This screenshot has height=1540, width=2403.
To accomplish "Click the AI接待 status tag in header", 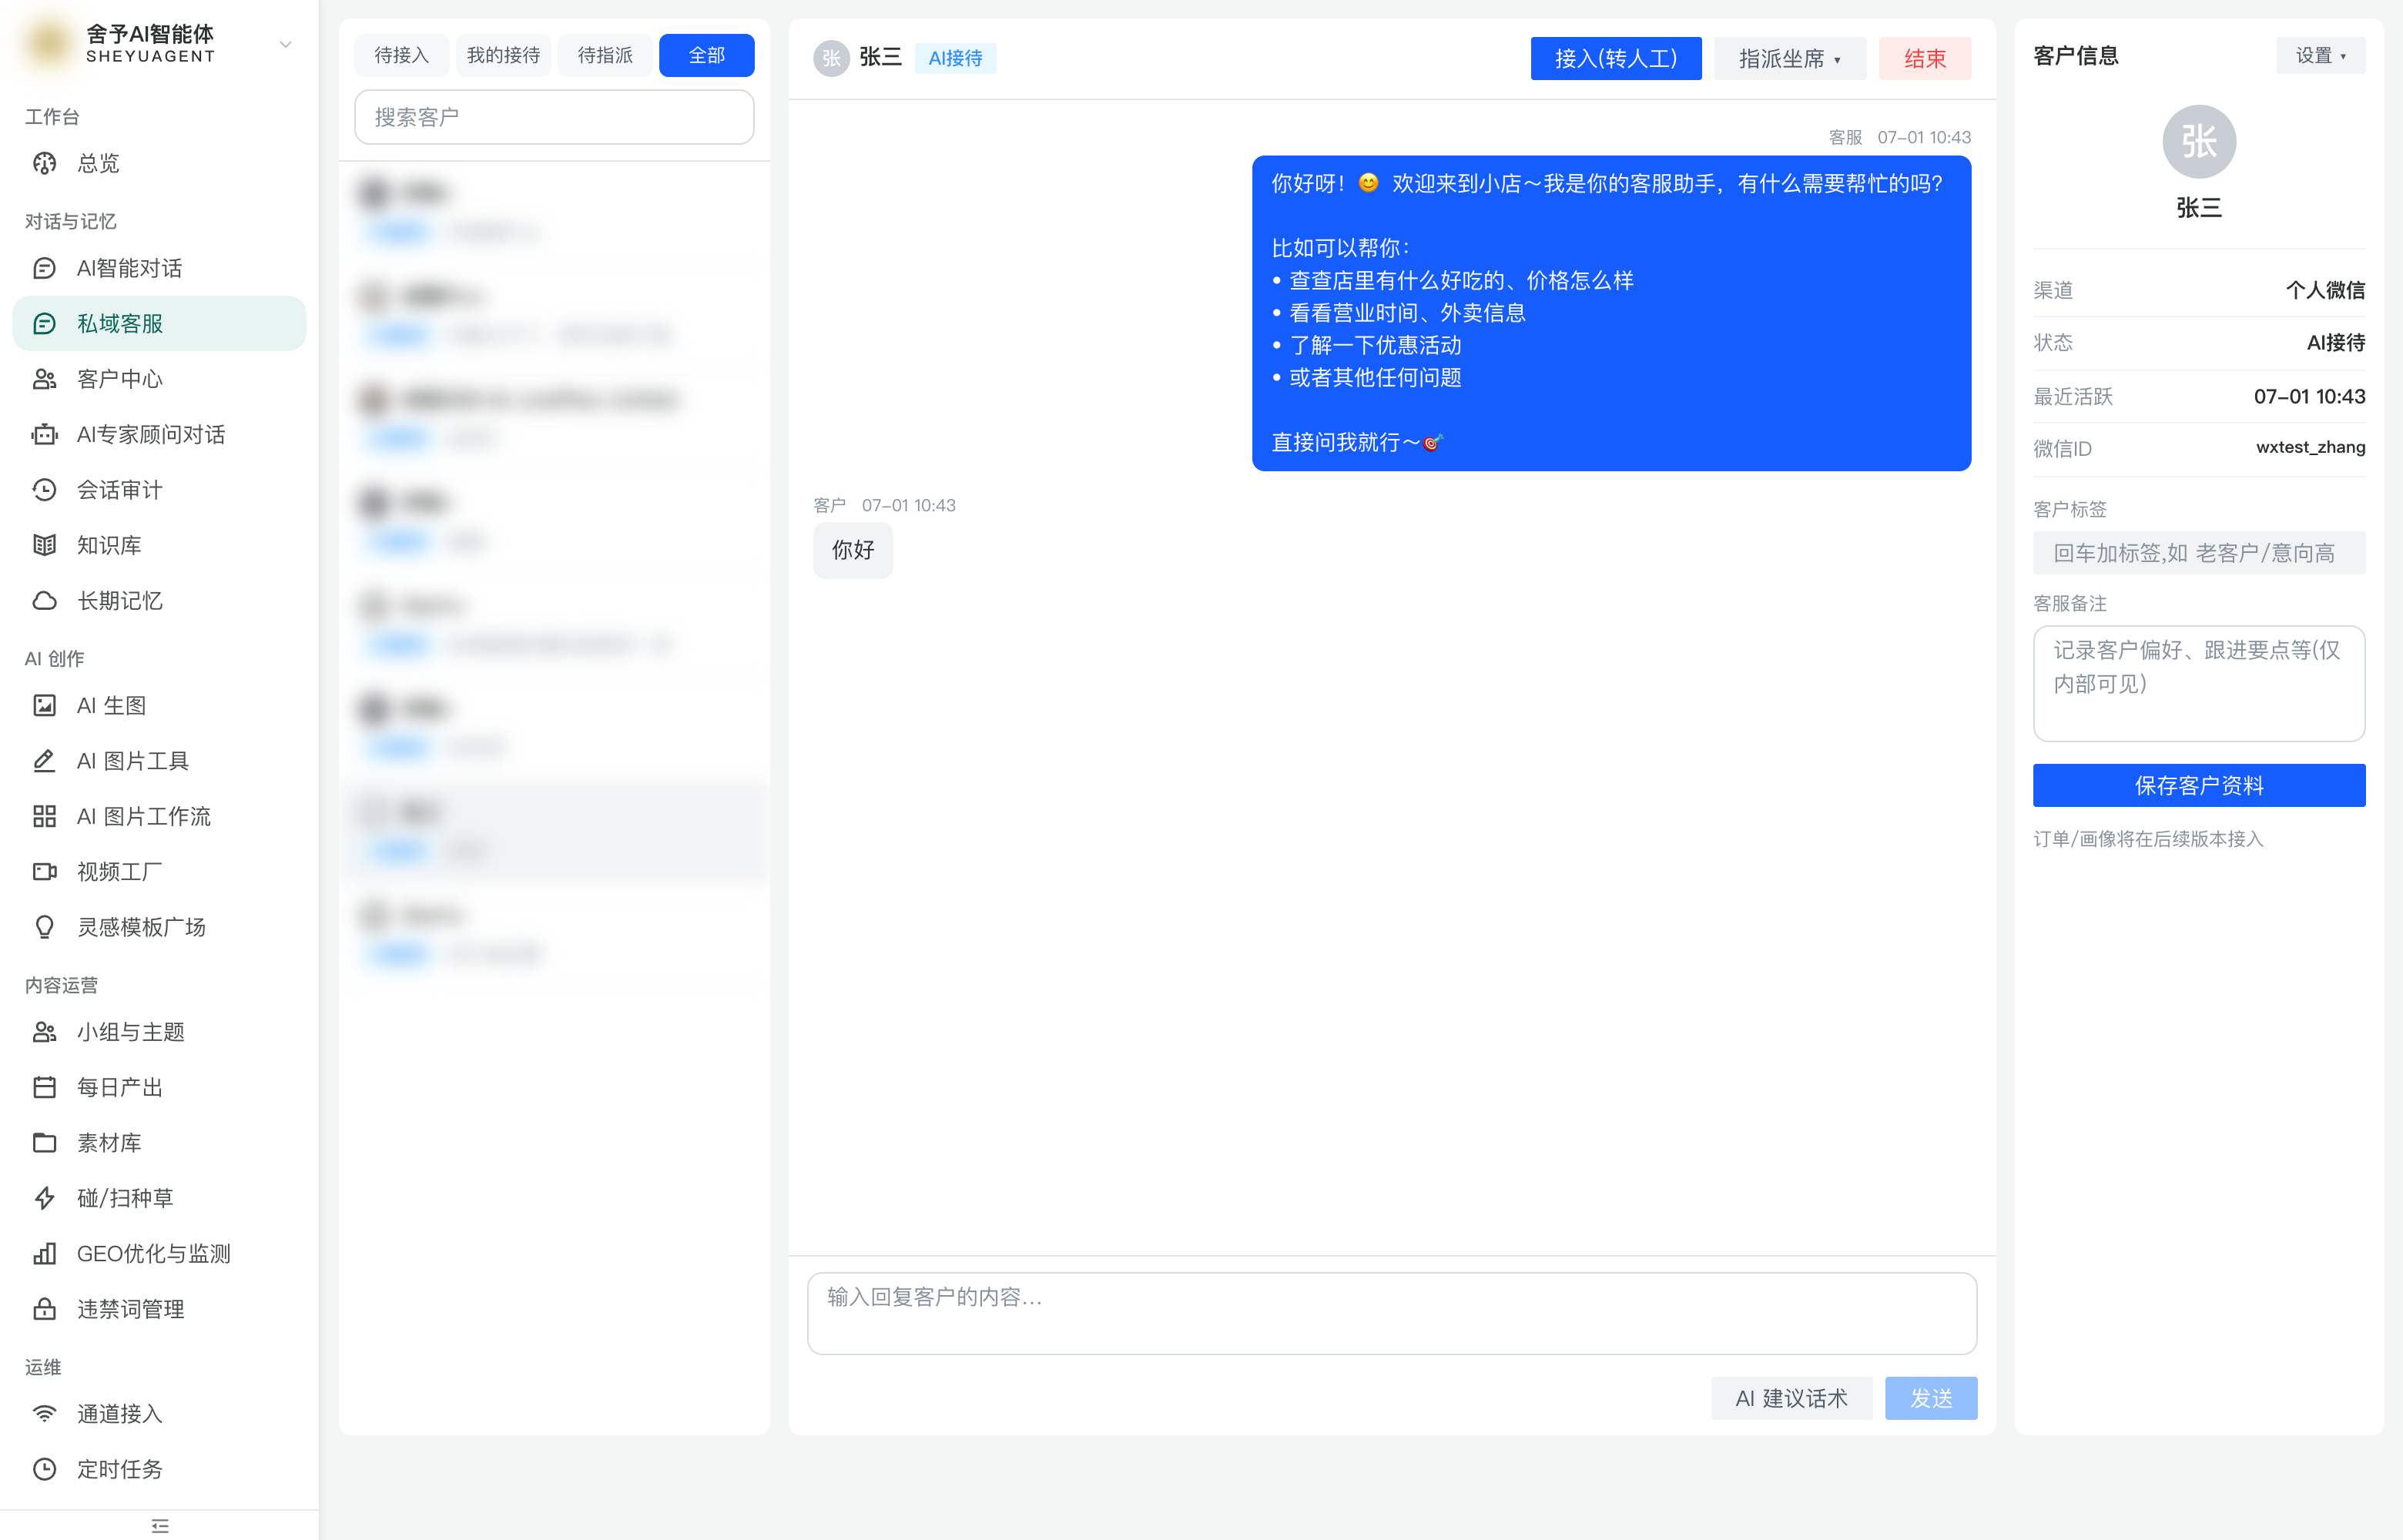I will coord(955,58).
